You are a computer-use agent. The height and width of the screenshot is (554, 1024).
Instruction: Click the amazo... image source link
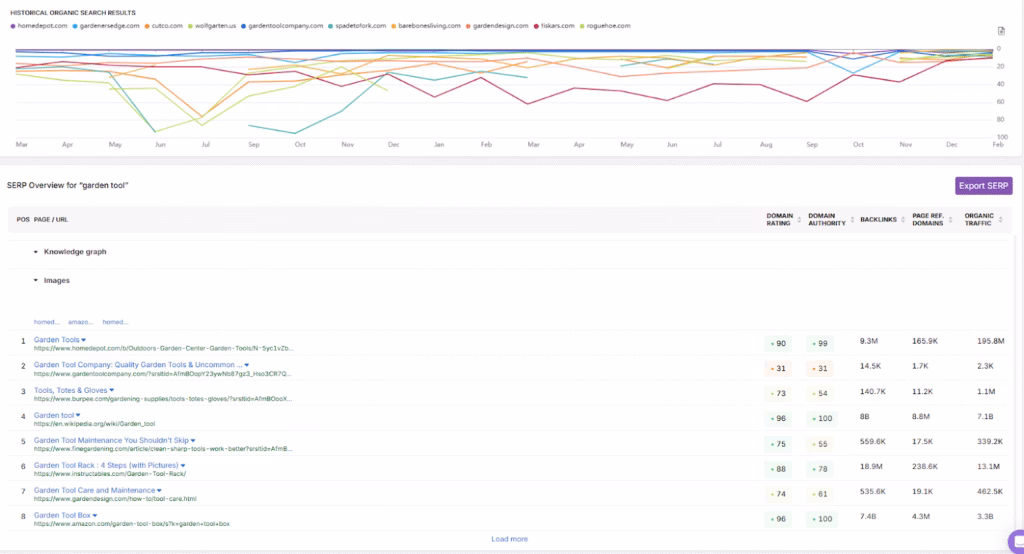coord(80,322)
